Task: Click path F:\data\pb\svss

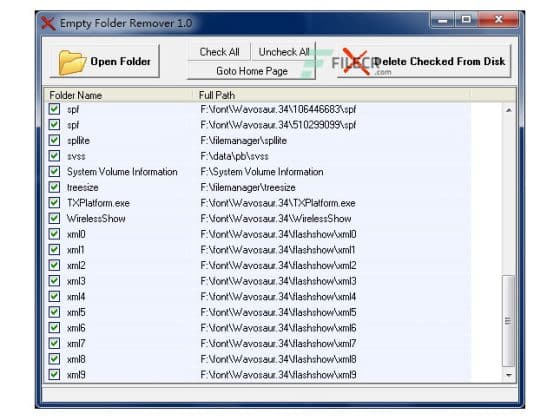Action: point(234,156)
